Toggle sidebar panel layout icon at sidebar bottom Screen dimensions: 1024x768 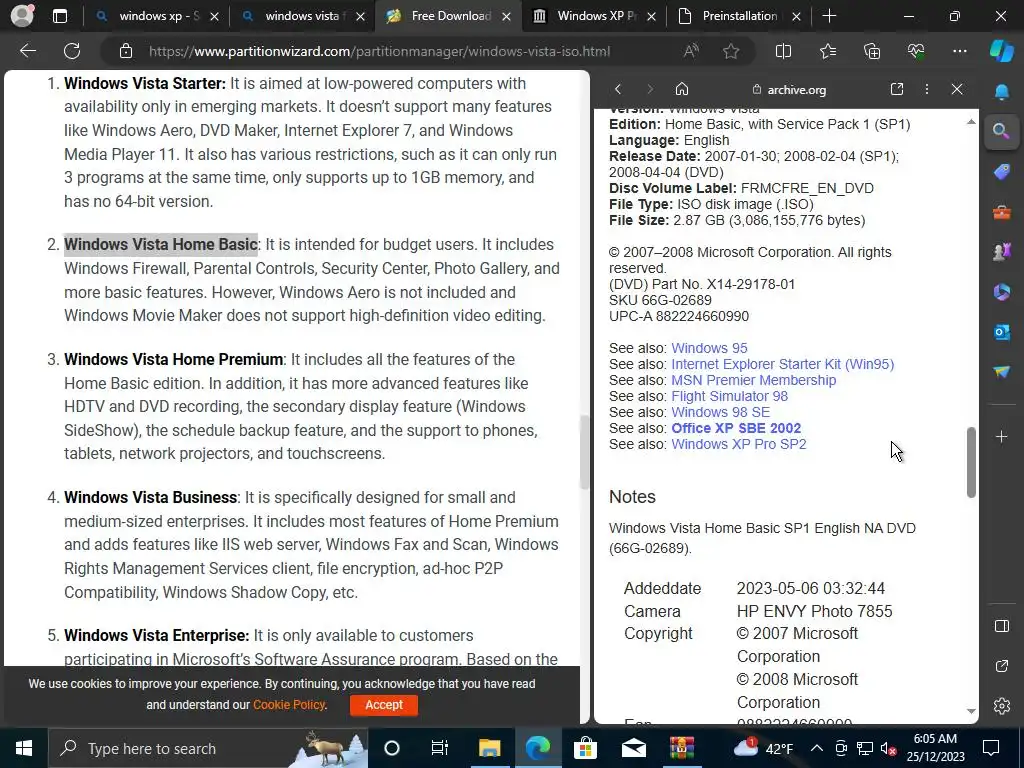1001,626
